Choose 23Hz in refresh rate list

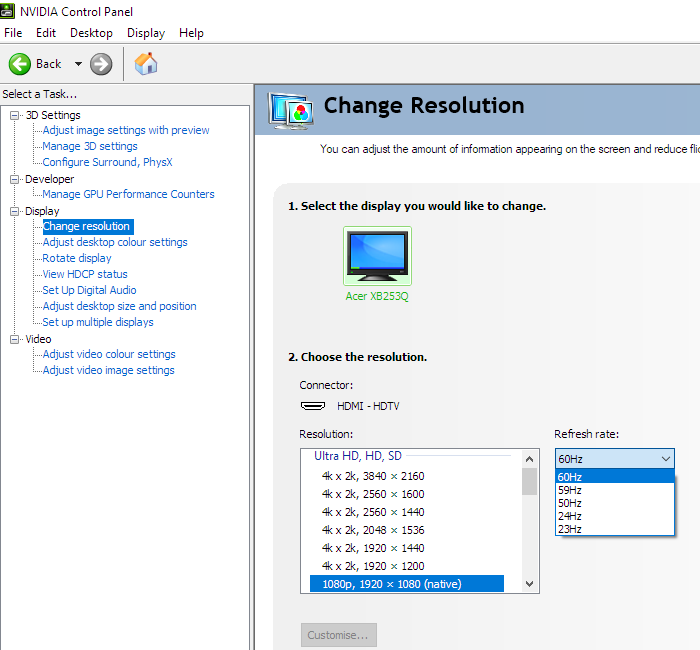tap(615, 529)
